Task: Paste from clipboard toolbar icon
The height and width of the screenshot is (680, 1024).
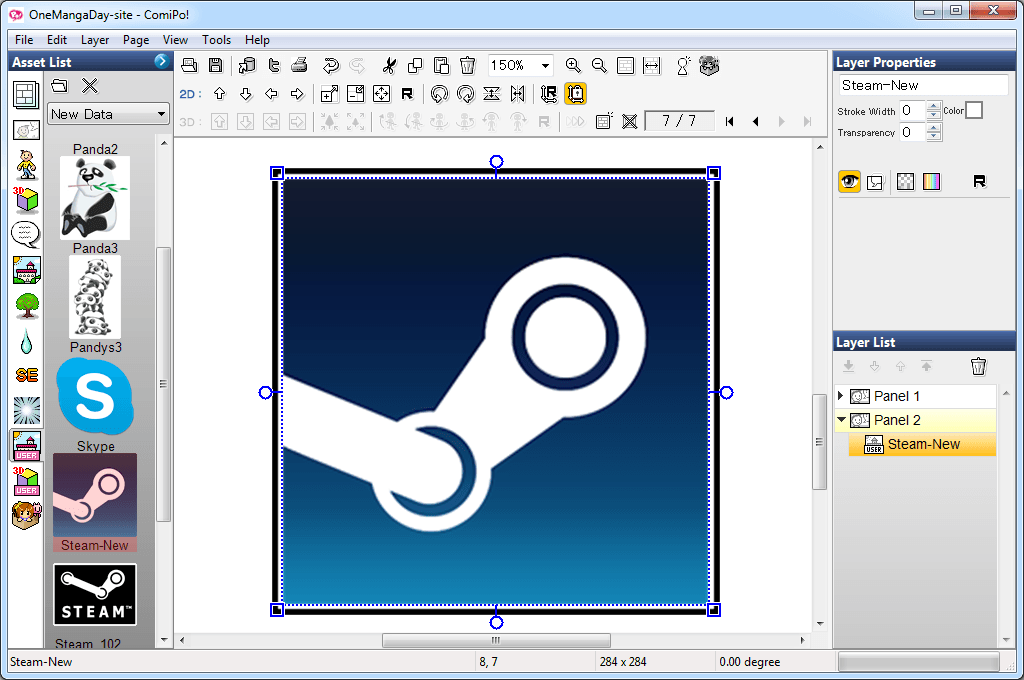Action: tap(441, 65)
